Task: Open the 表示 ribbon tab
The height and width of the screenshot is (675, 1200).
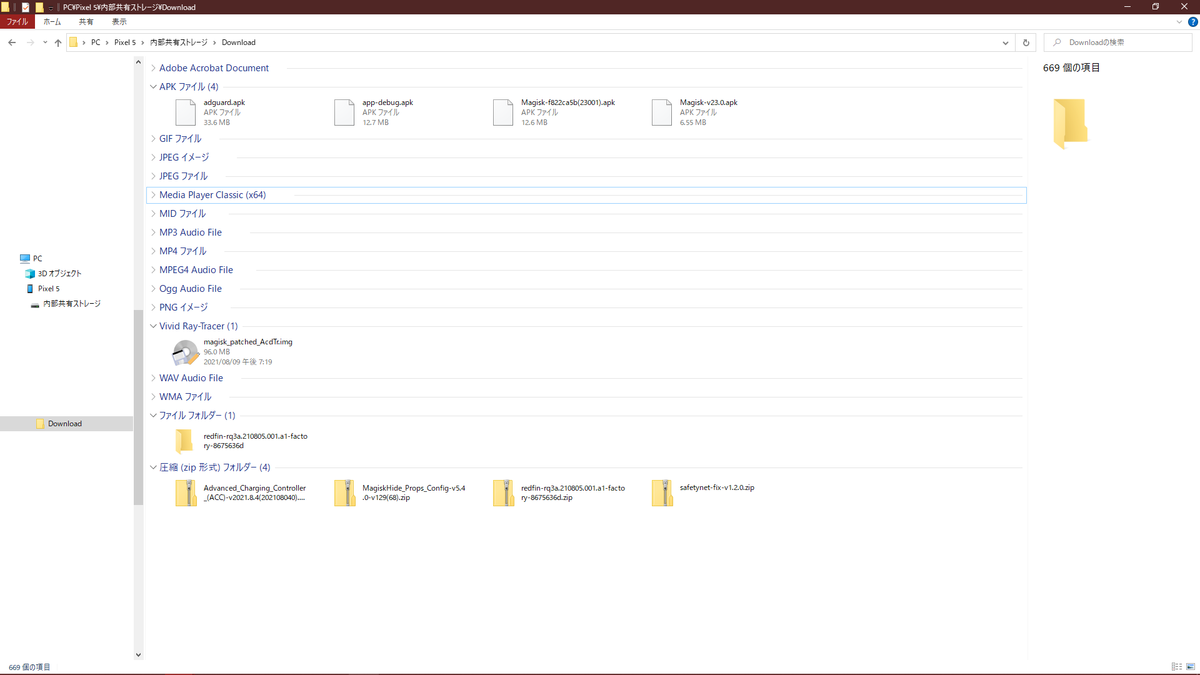Action: click(119, 21)
